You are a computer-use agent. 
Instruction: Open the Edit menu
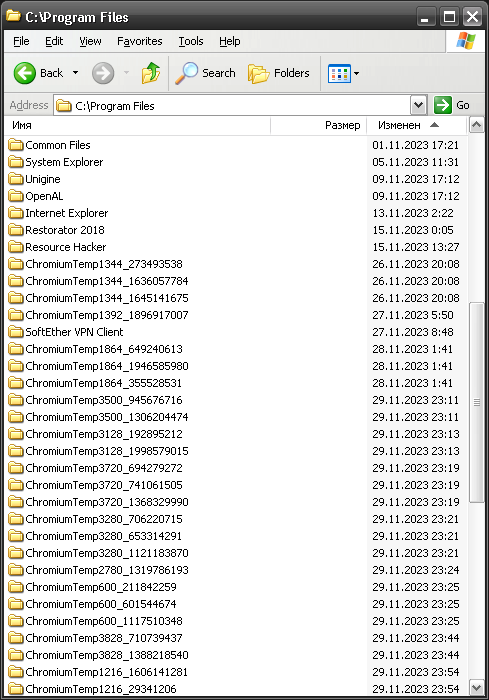pyautogui.click(x=54, y=41)
